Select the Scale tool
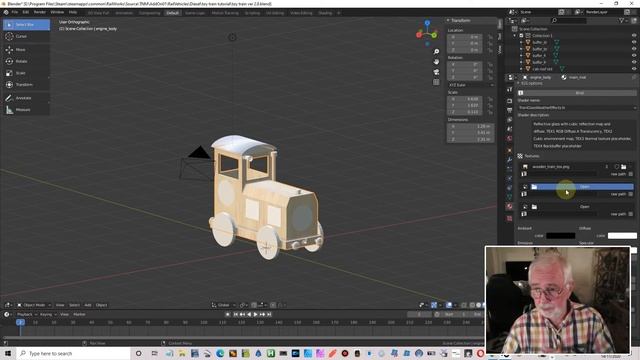This screenshot has width=640, height=360. (26, 73)
